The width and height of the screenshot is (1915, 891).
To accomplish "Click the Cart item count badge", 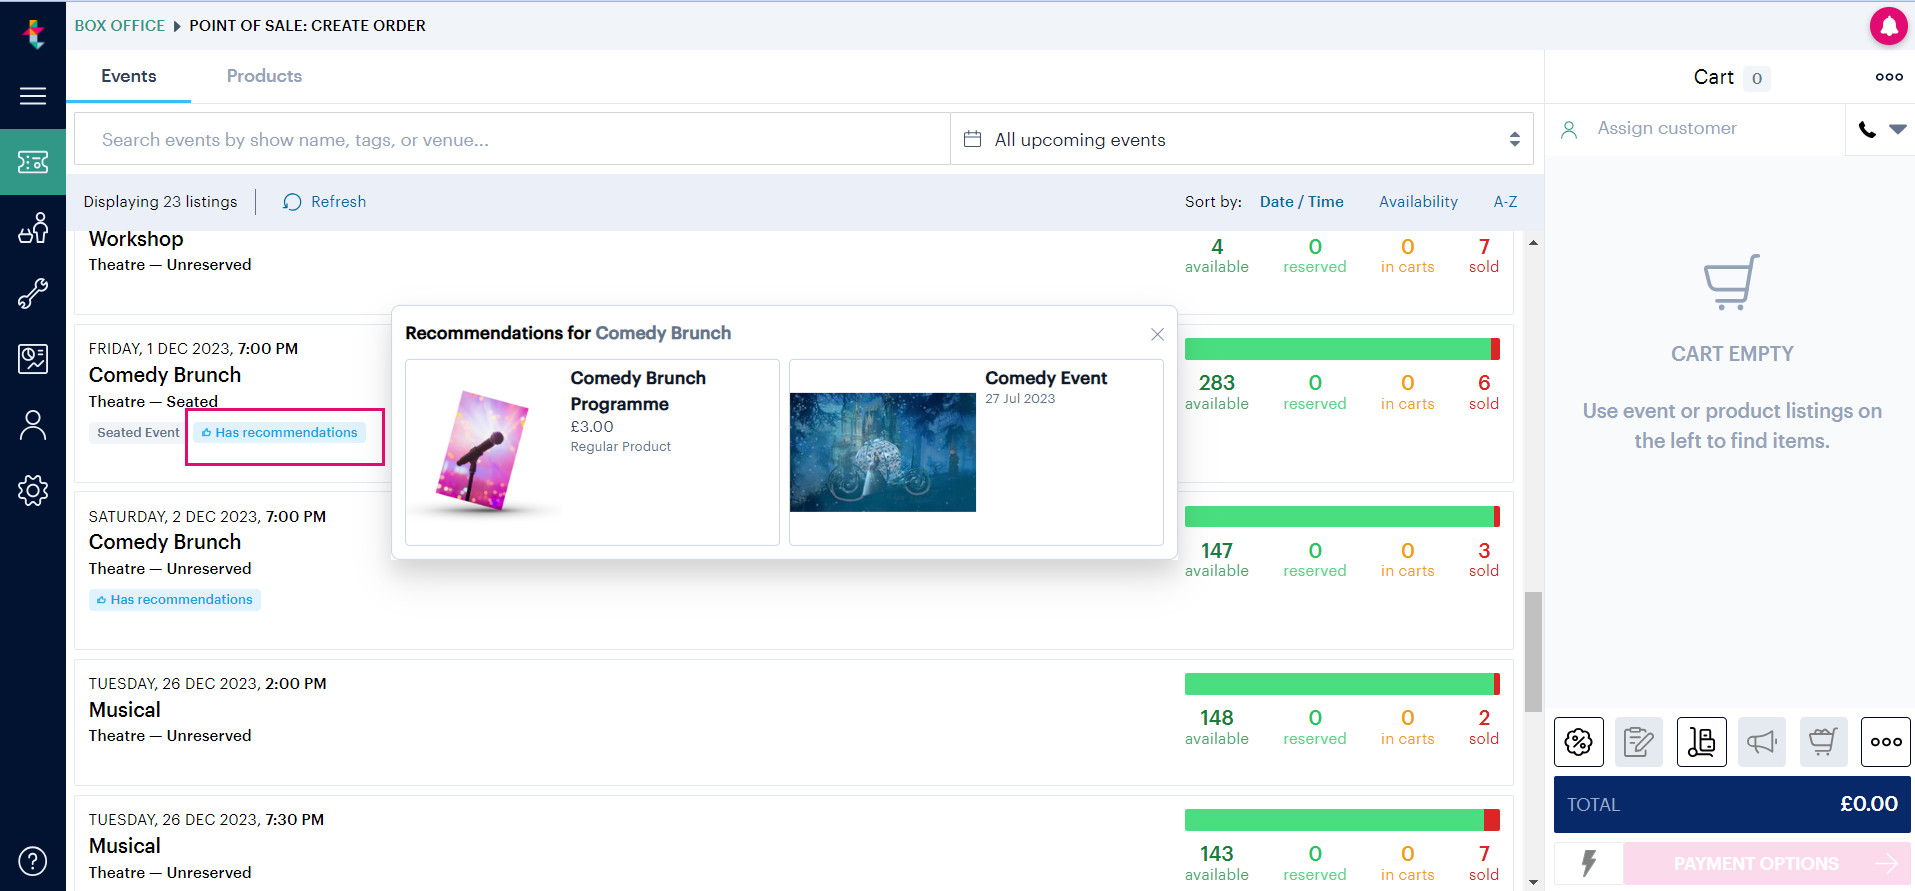I will click(x=1757, y=78).
